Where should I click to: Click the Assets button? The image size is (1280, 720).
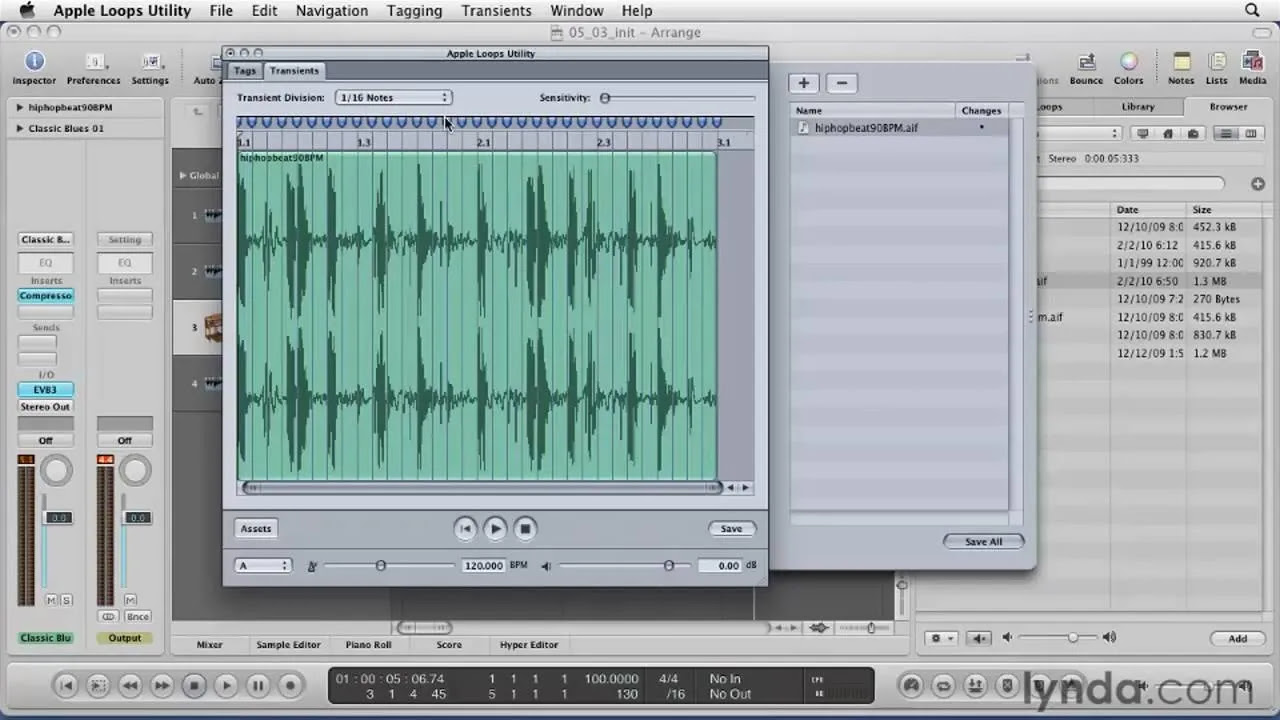pos(256,529)
